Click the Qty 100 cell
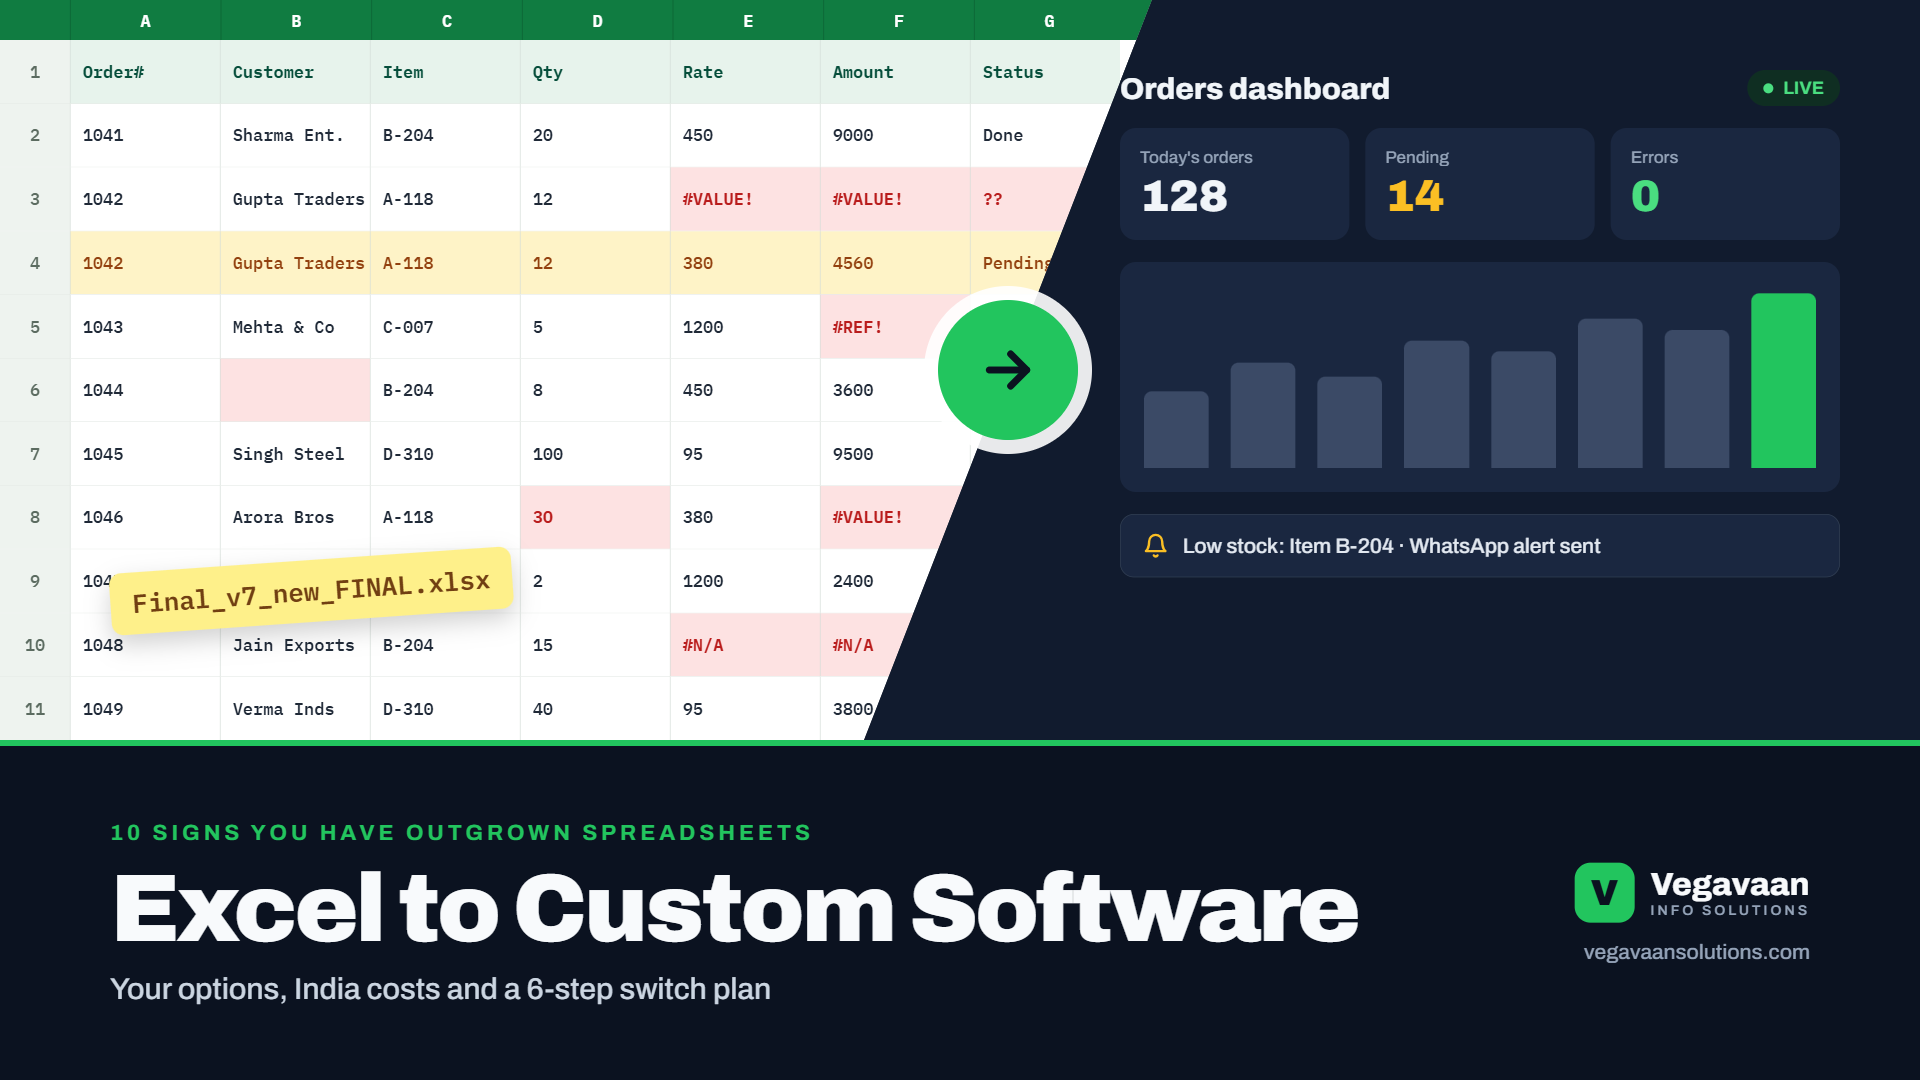Viewport: 1920px width, 1080px height. [x=595, y=454]
